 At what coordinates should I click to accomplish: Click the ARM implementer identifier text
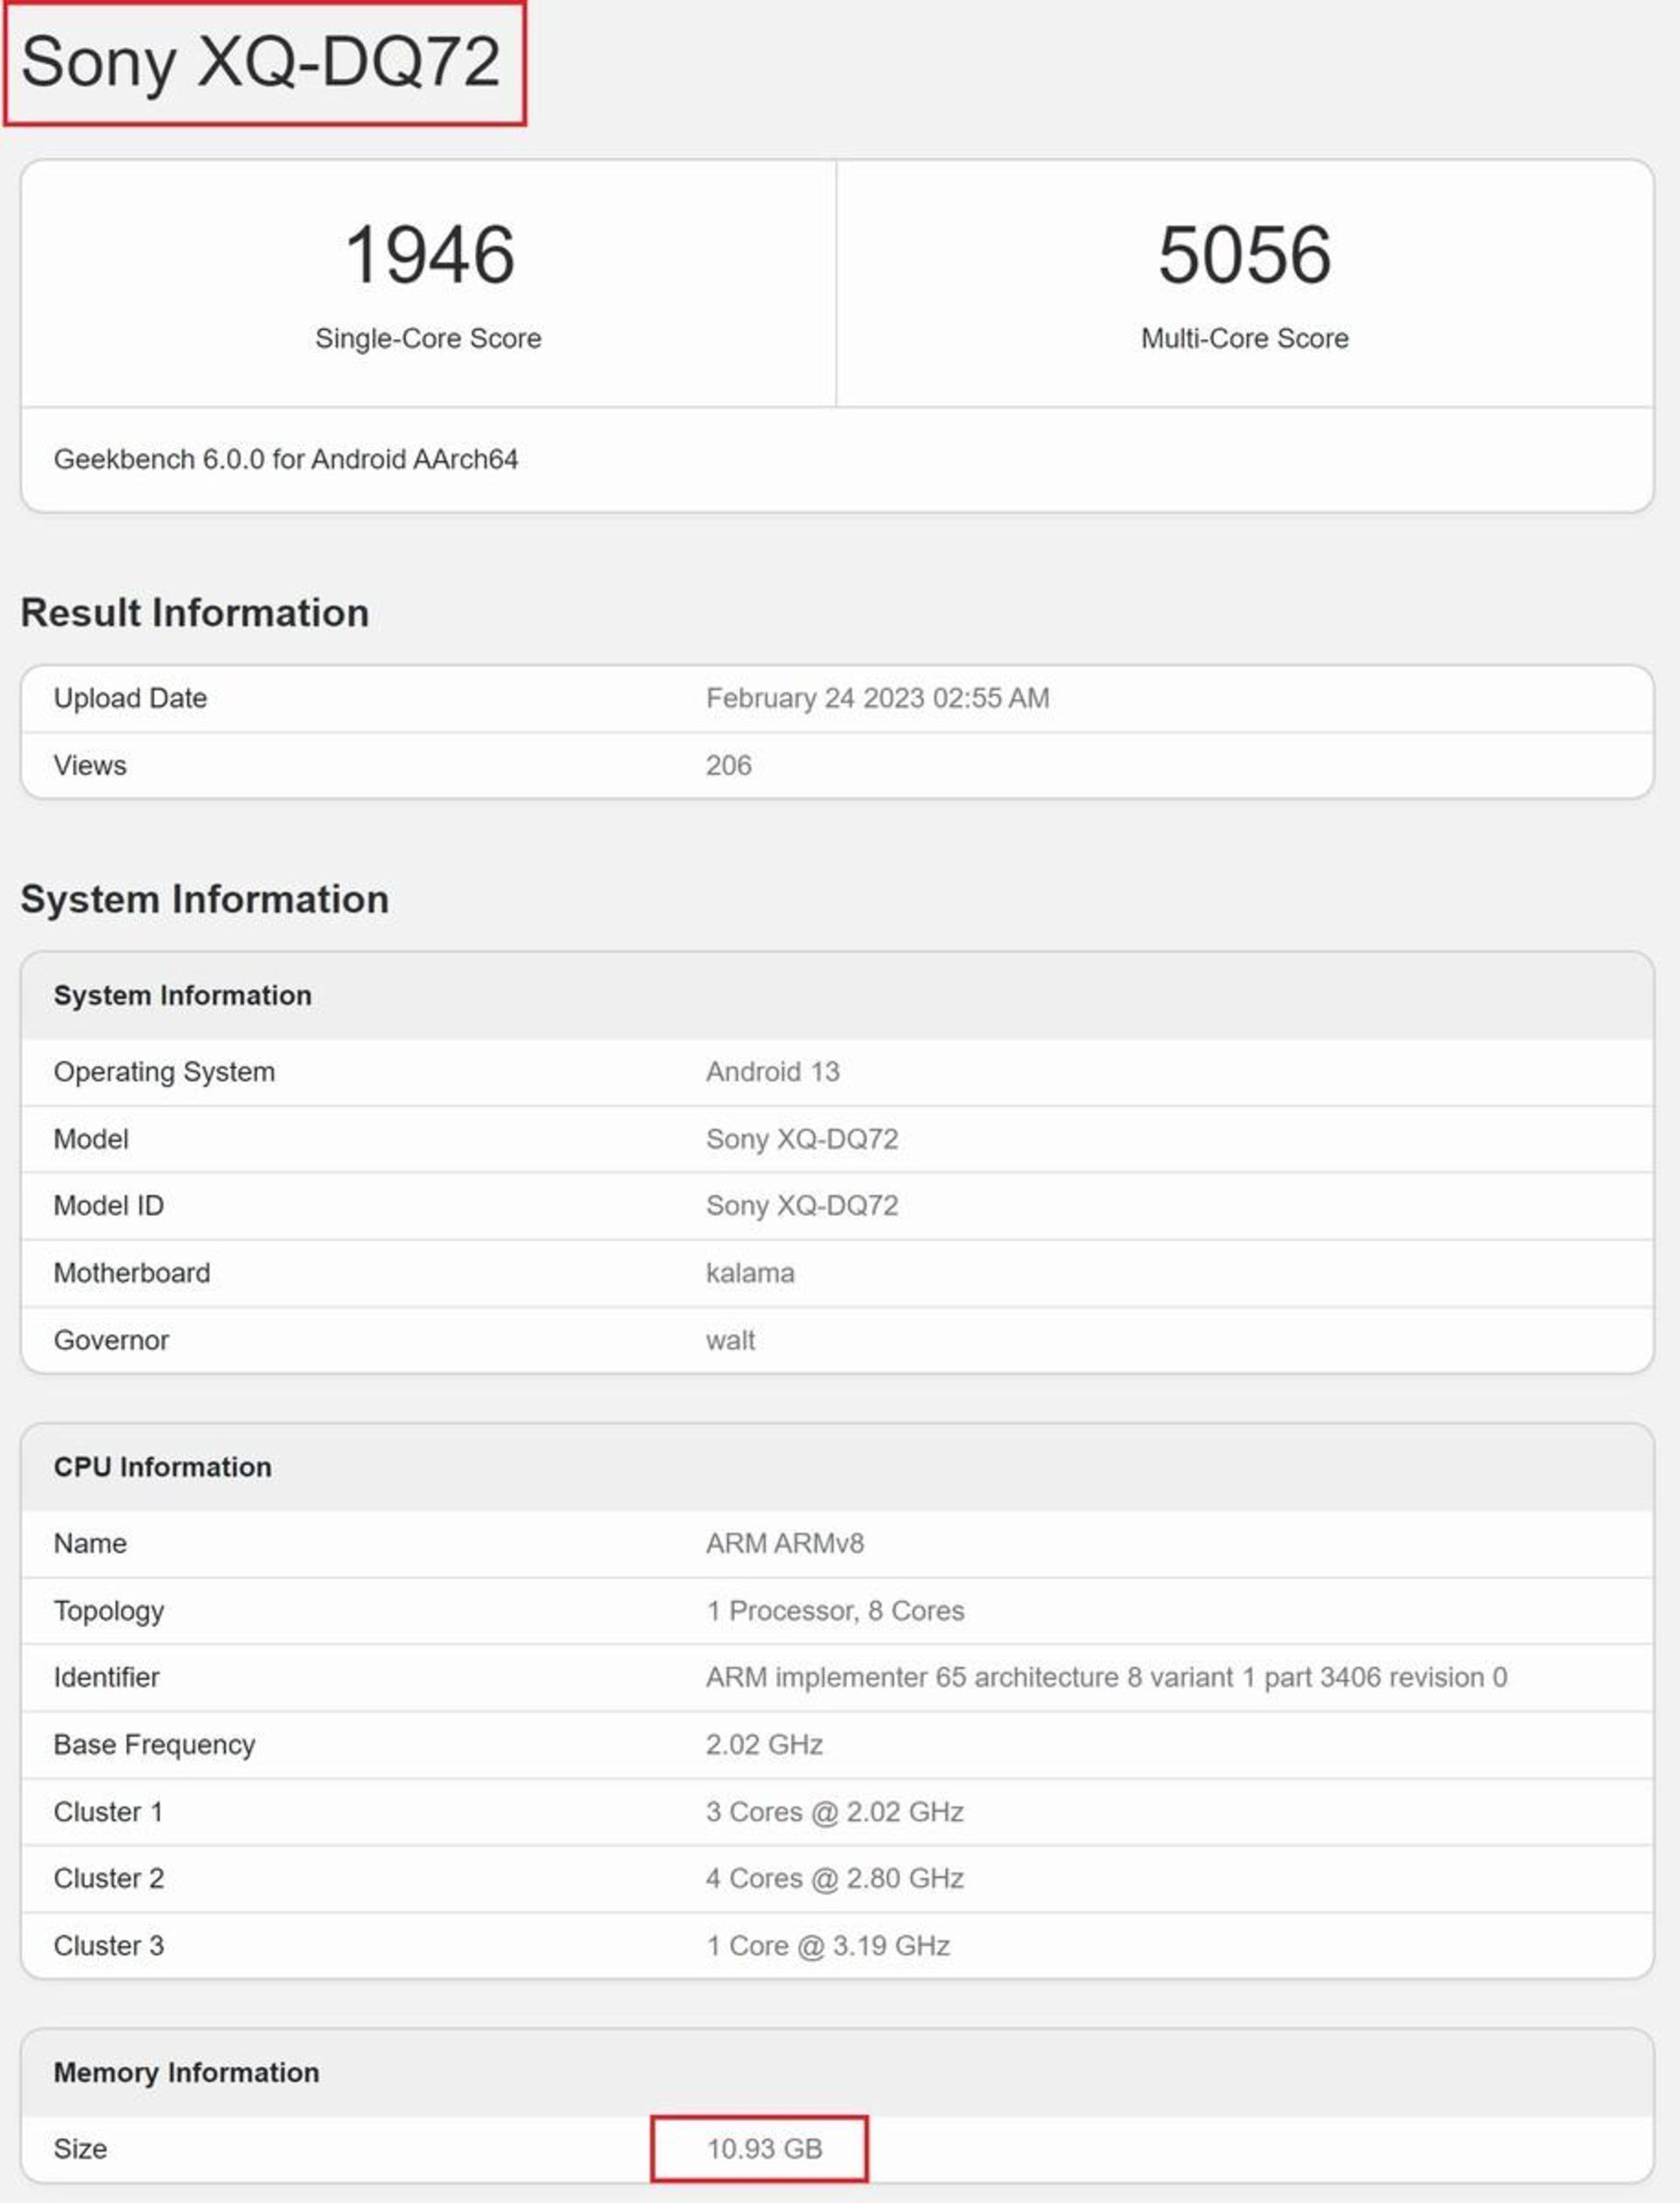click(1105, 1677)
